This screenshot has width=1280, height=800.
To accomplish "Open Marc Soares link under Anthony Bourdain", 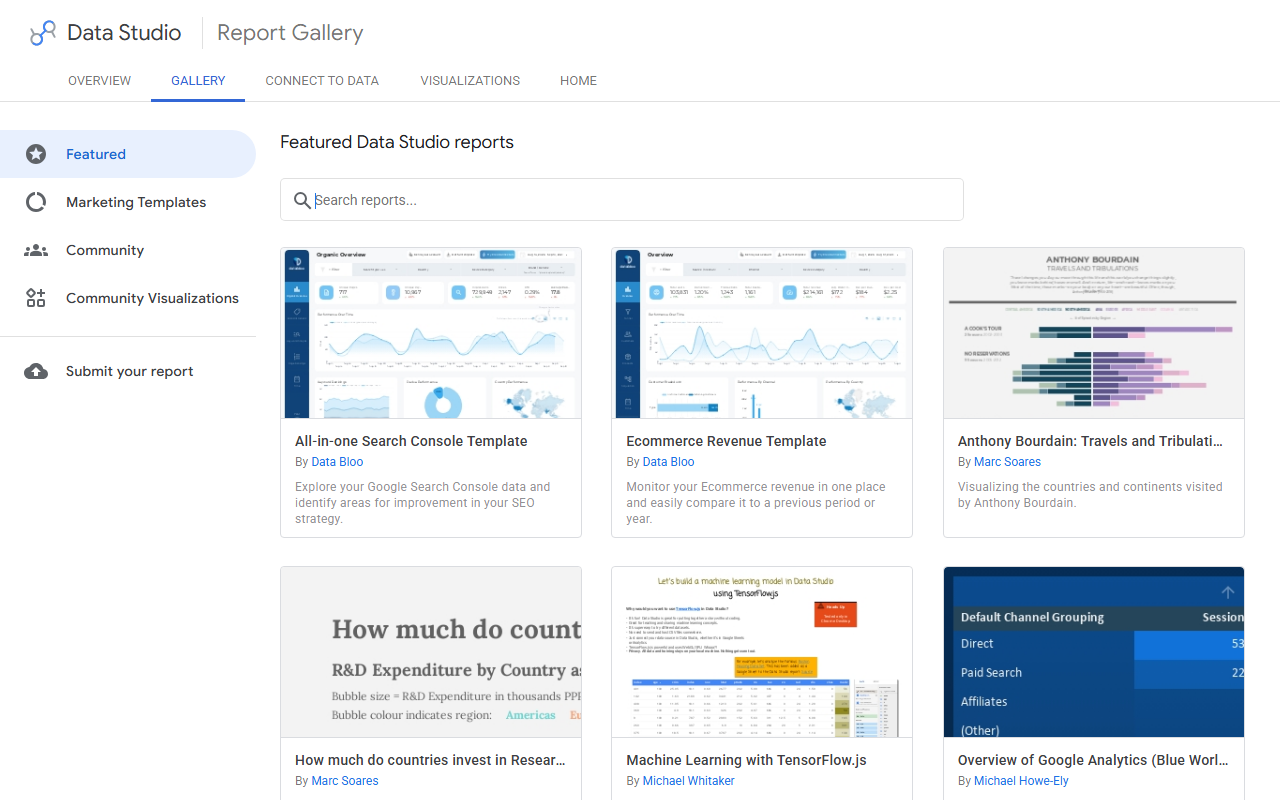I will click(x=1007, y=462).
